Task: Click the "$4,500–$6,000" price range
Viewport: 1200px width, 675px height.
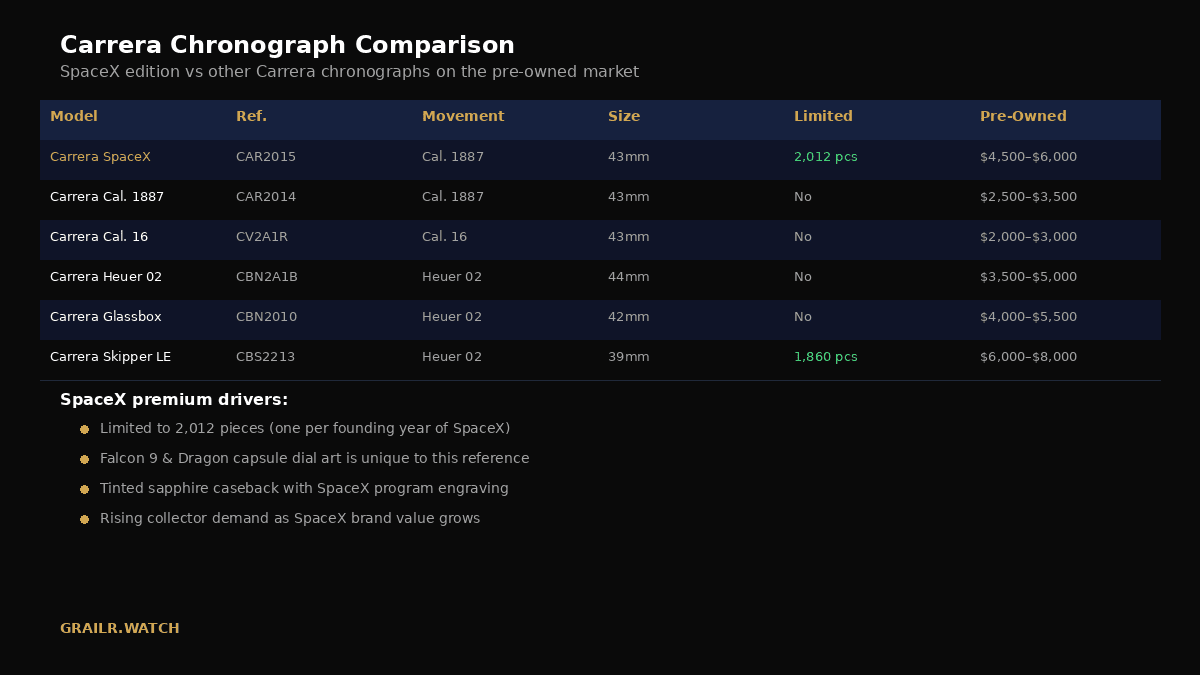Action: (1028, 157)
